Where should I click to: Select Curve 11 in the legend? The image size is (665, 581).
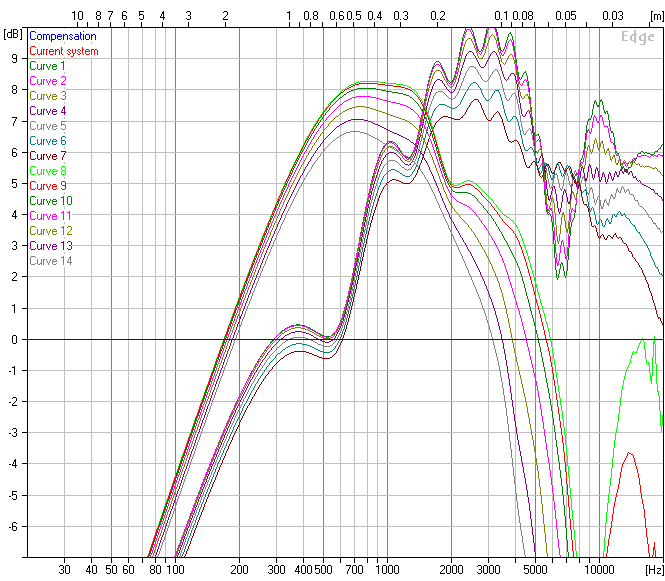50,216
